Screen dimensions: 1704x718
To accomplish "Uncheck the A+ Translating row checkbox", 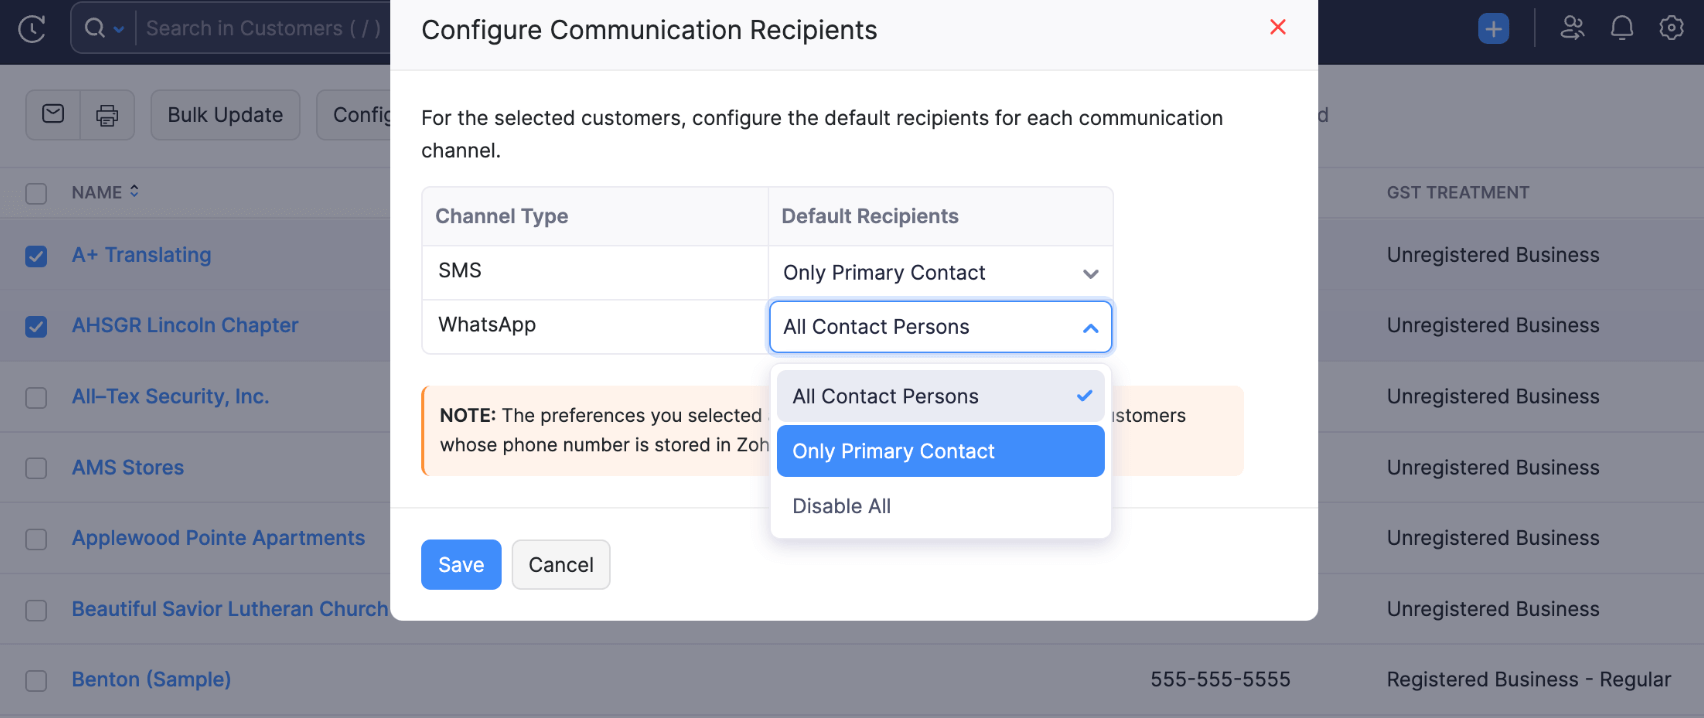I will 36,256.
